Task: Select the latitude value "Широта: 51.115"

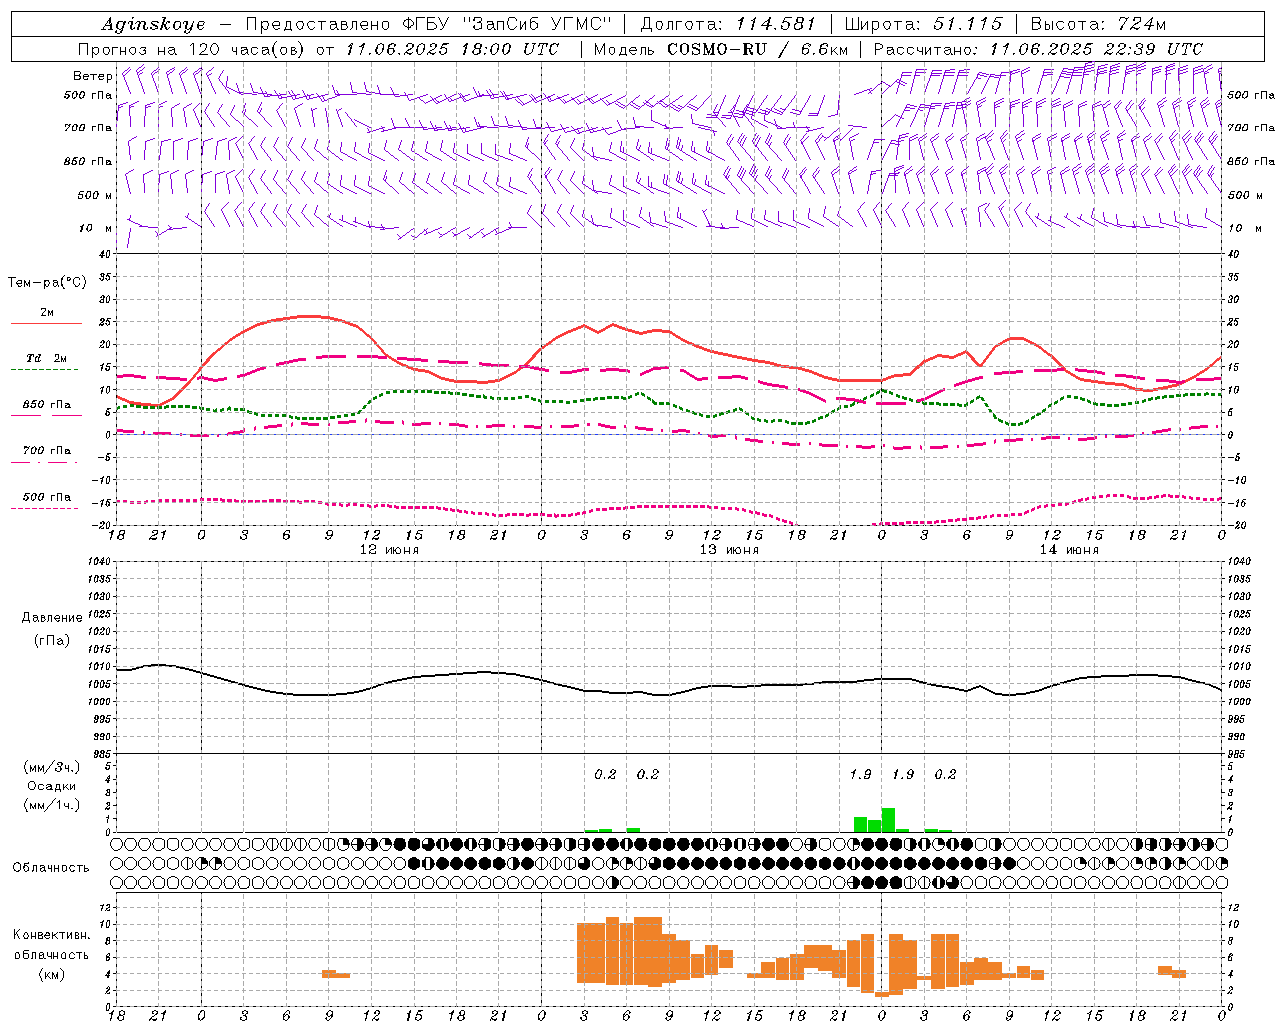Action: point(923,24)
